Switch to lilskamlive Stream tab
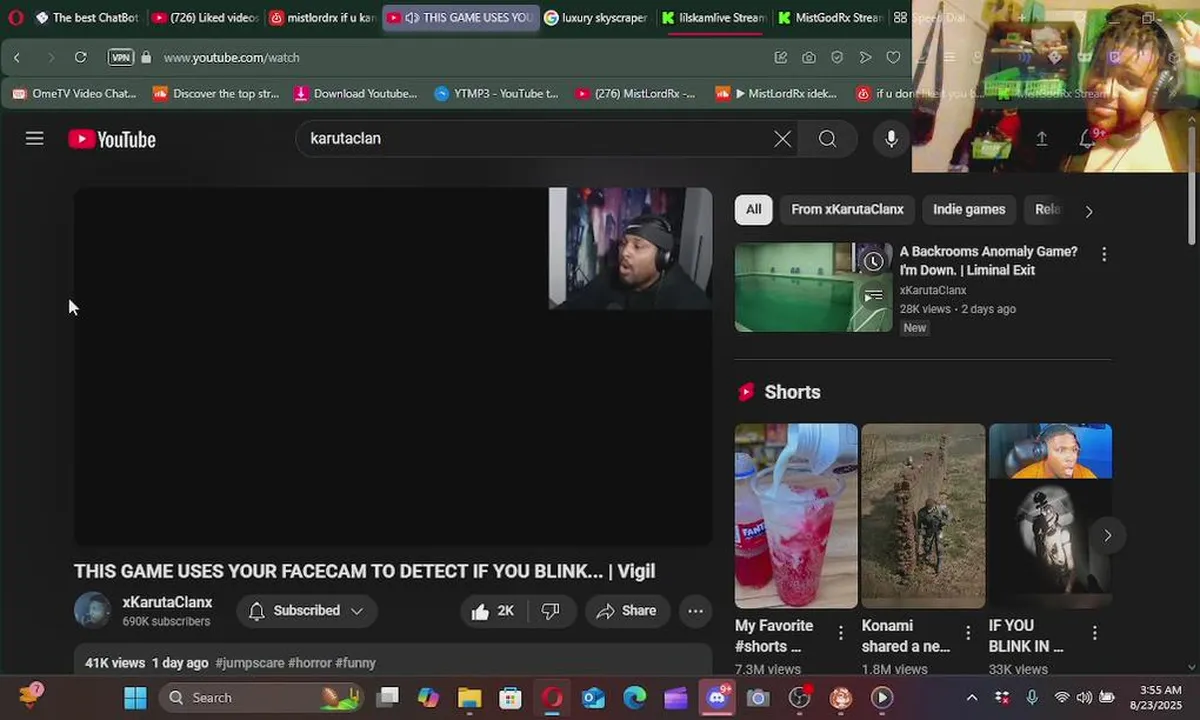Viewport: 1200px width, 720px height. [x=714, y=18]
